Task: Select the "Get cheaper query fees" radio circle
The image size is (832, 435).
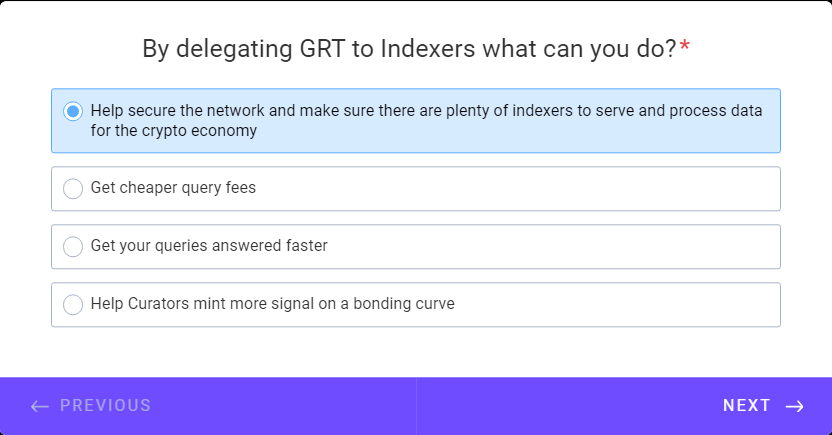Action: (x=73, y=188)
